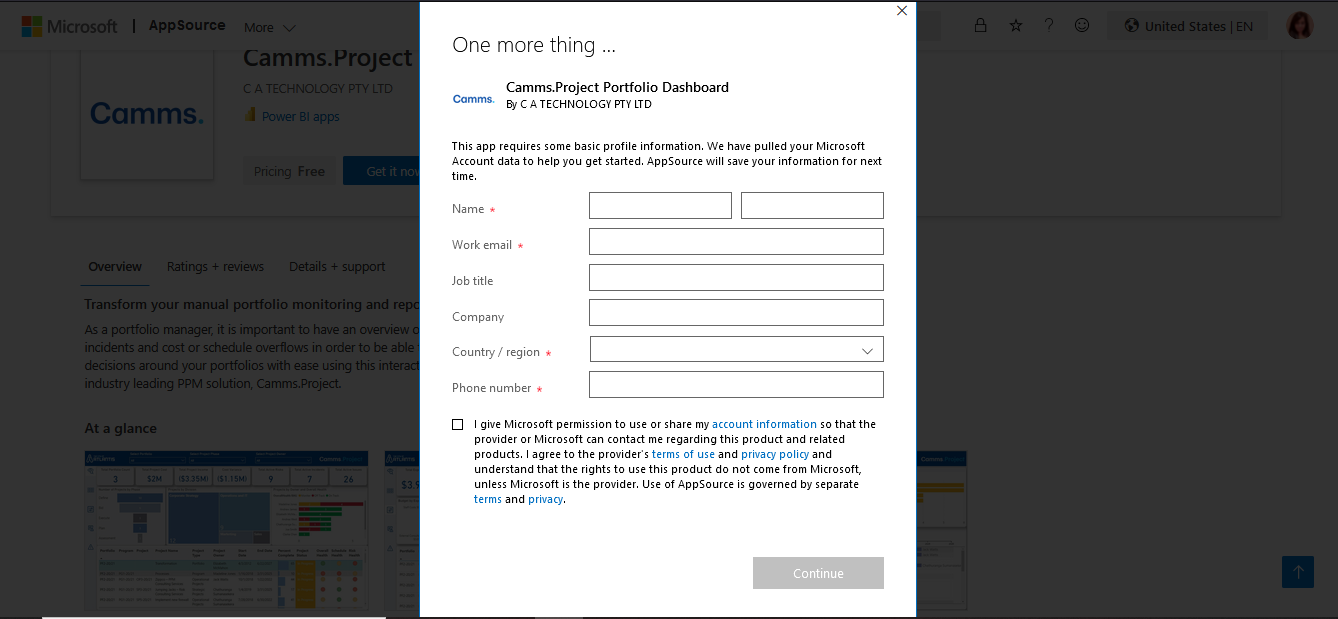
Task: Open provider's terms of use link
Action: point(683,454)
